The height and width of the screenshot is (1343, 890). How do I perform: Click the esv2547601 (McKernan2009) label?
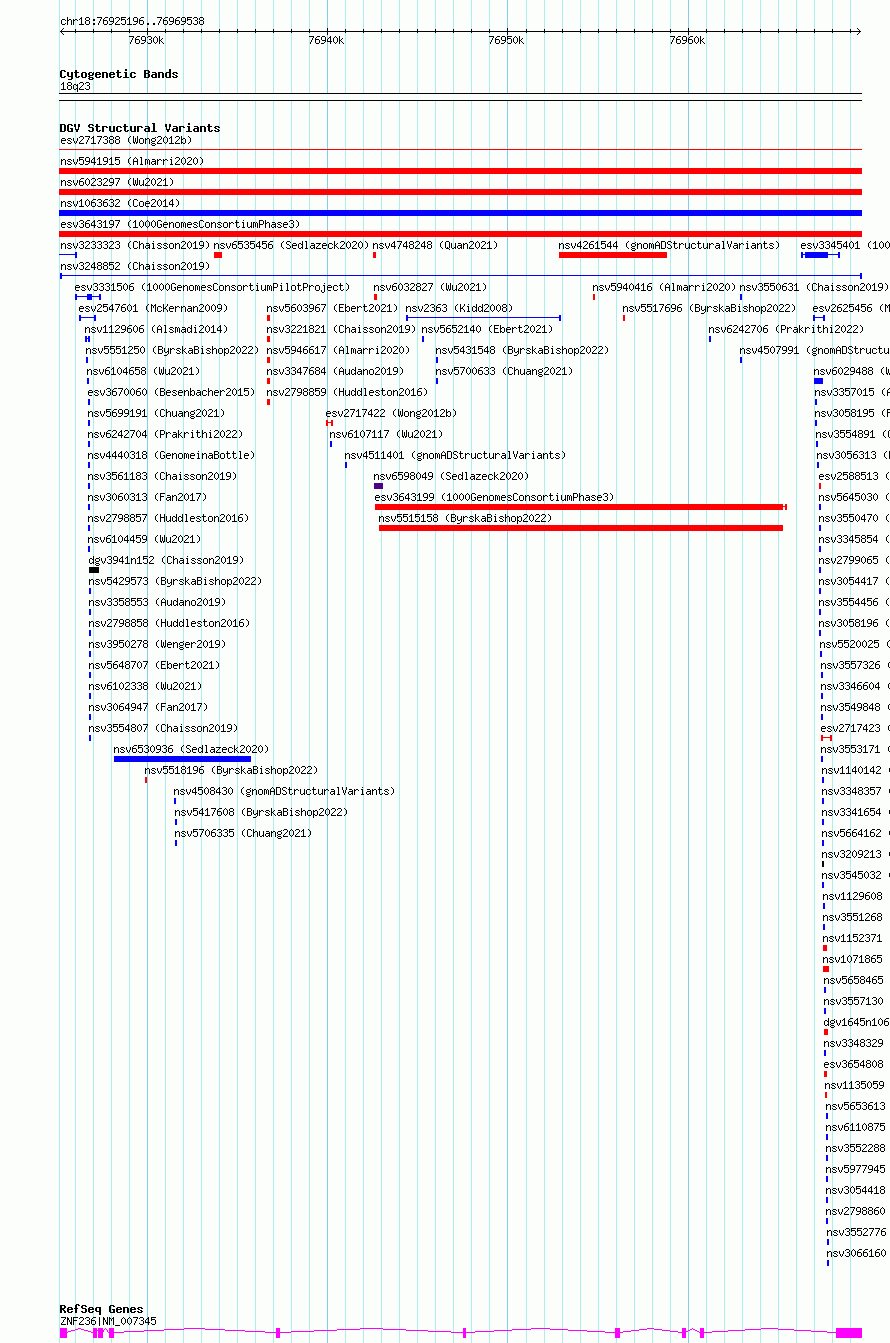pyautogui.click(x=153, y=308)
